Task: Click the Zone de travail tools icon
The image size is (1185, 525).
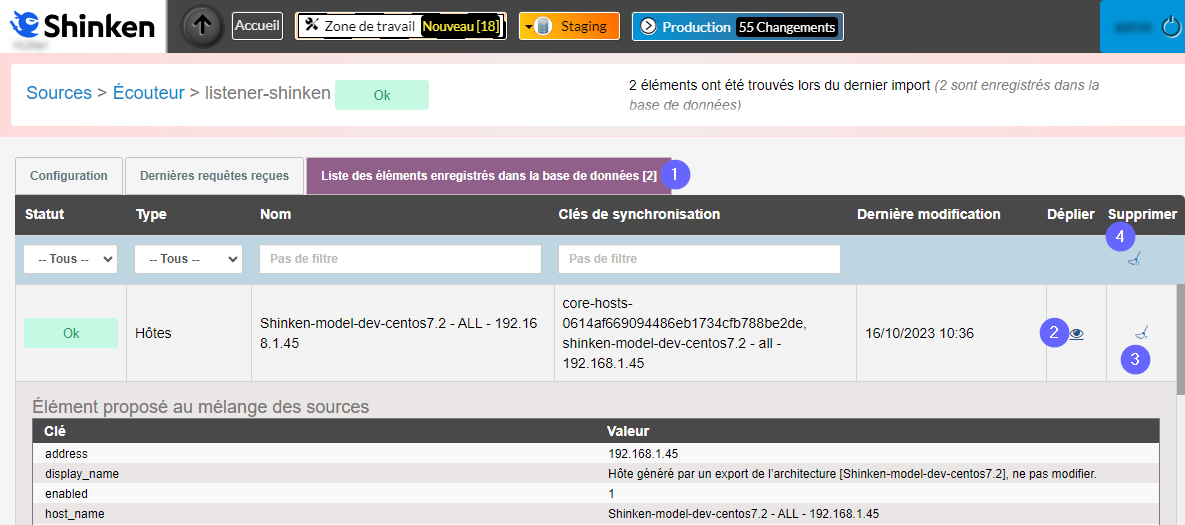Action: point(311,26)
